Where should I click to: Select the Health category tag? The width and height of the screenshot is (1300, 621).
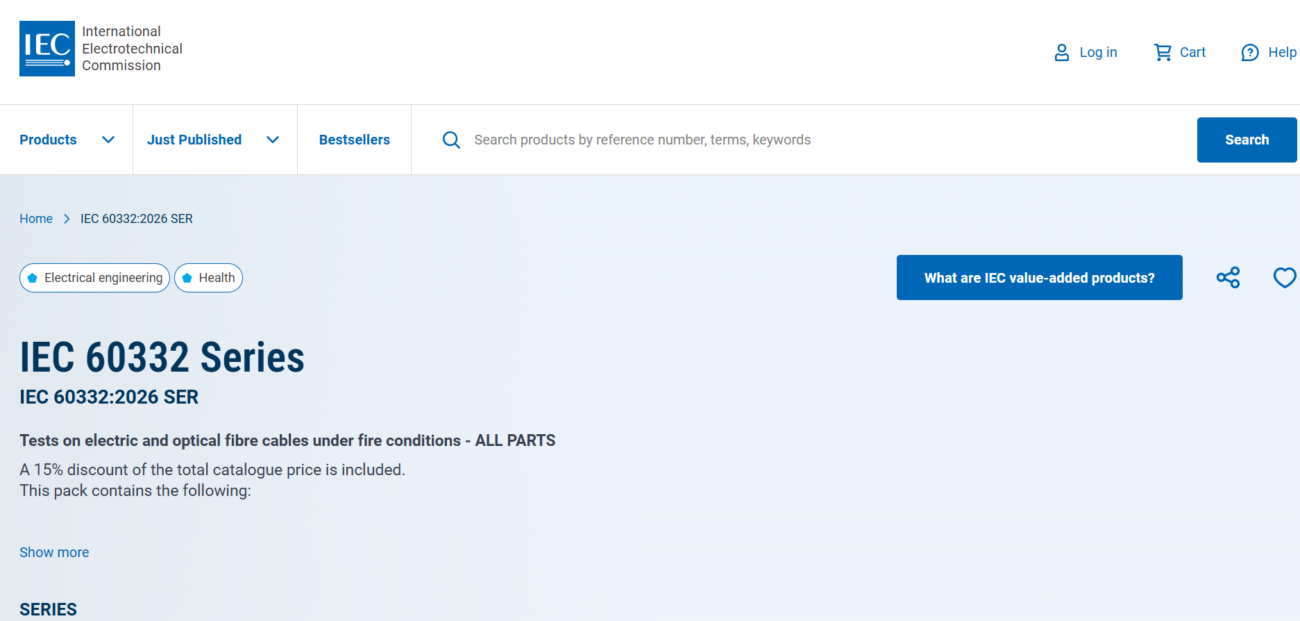point(208,278)
